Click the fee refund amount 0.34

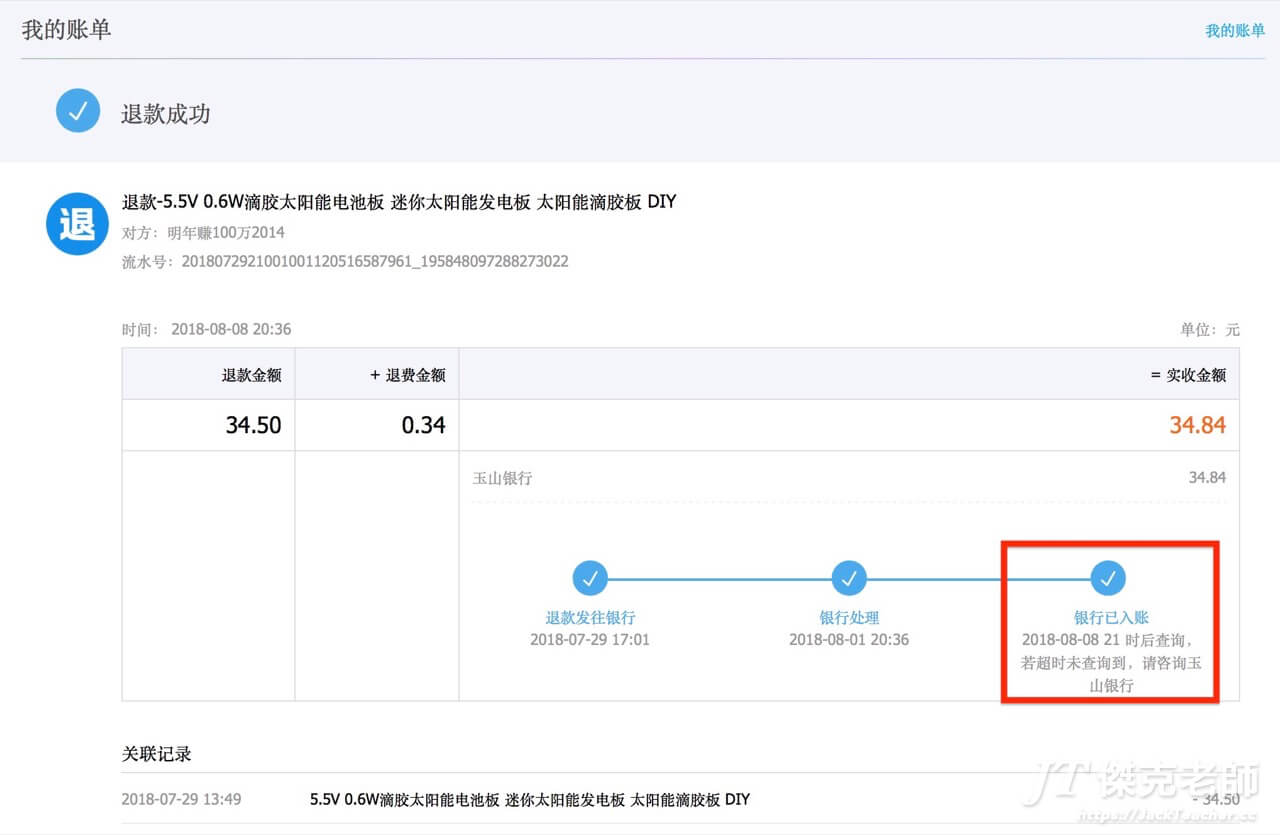click(x=424, y=425)
